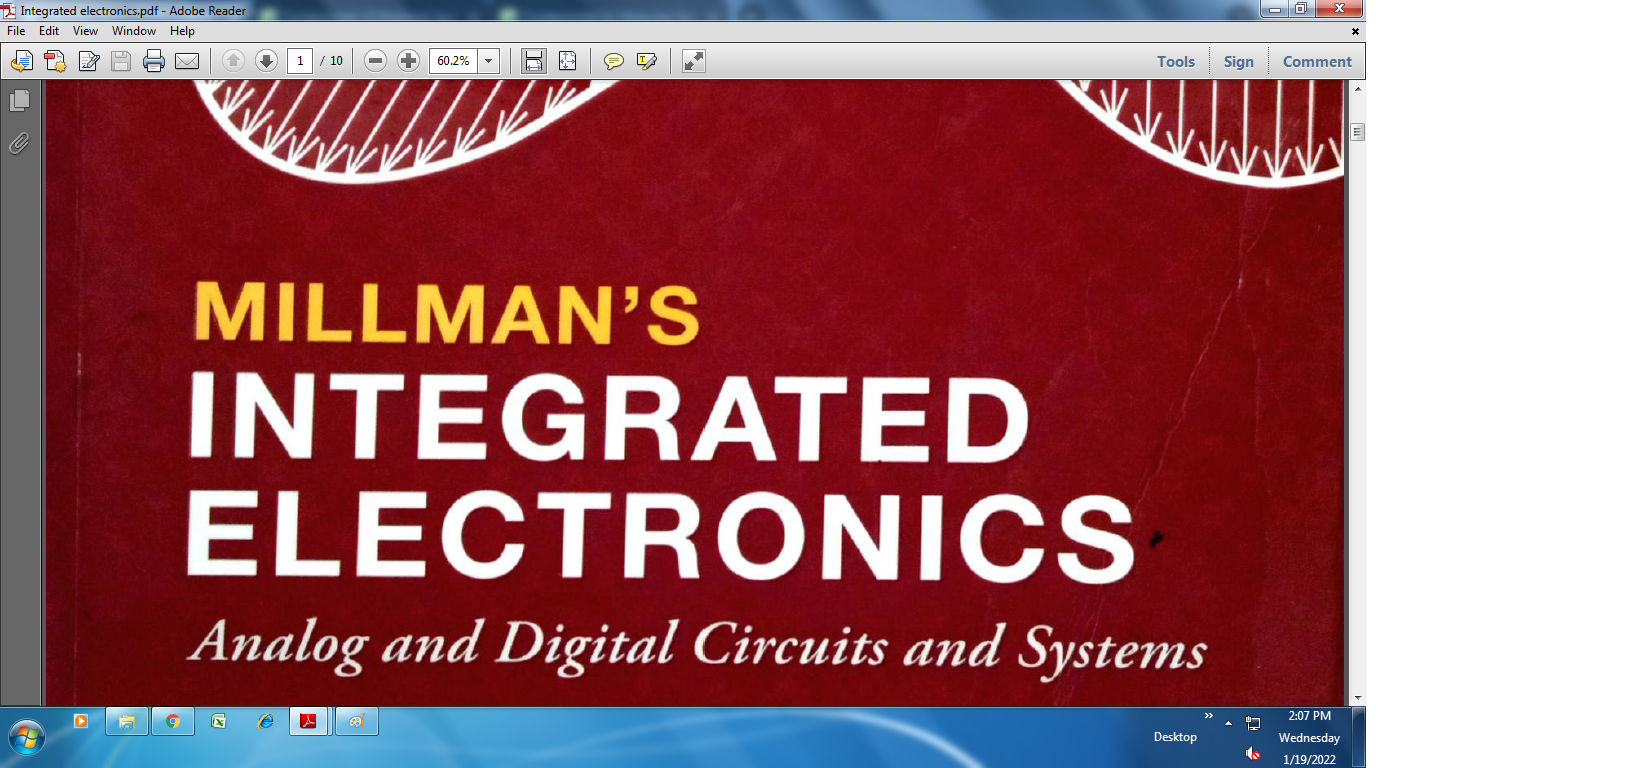Send file by email envelope icon
This screenshot has width=1634, height=768.
187,61
